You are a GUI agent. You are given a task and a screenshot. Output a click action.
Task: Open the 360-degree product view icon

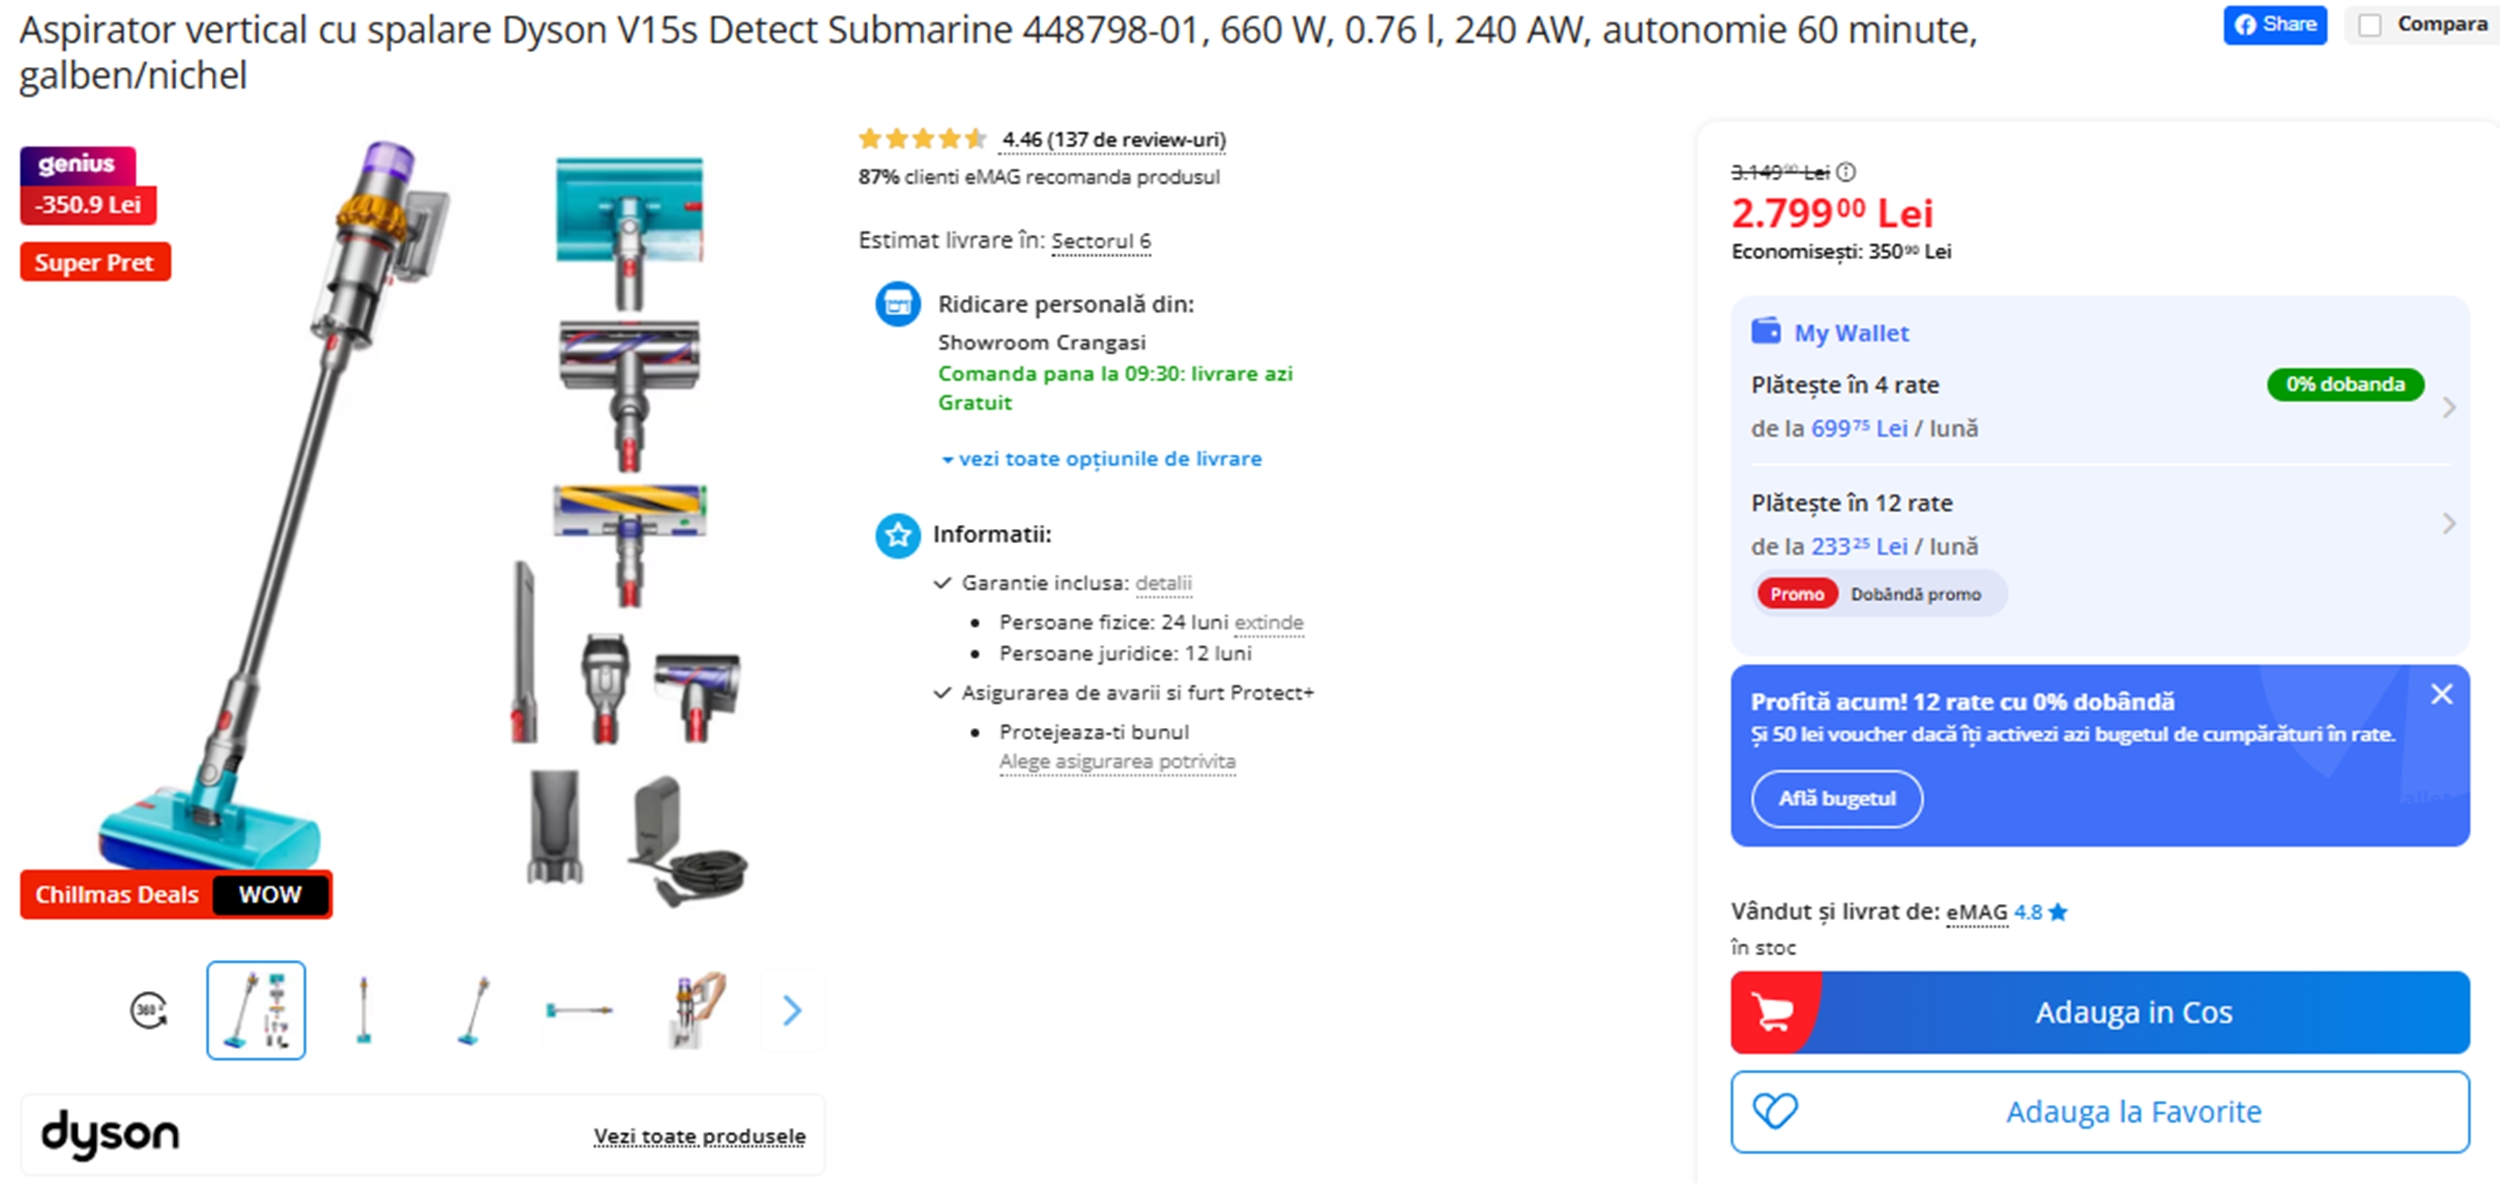point(146,1011)
